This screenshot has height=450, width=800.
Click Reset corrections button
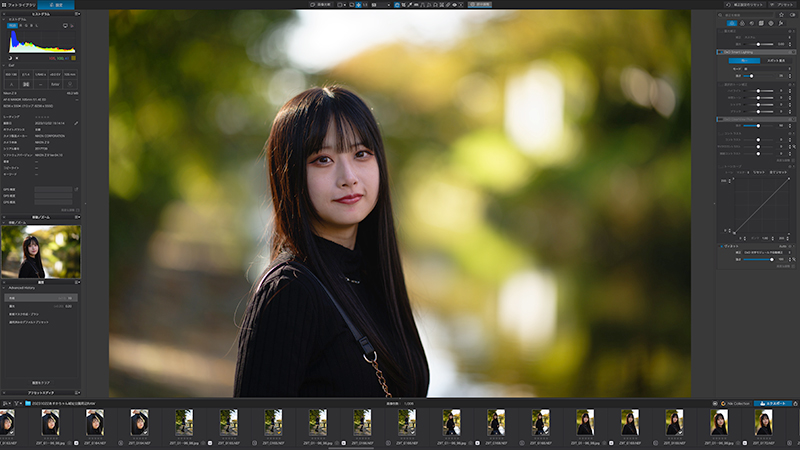(746, 5)
